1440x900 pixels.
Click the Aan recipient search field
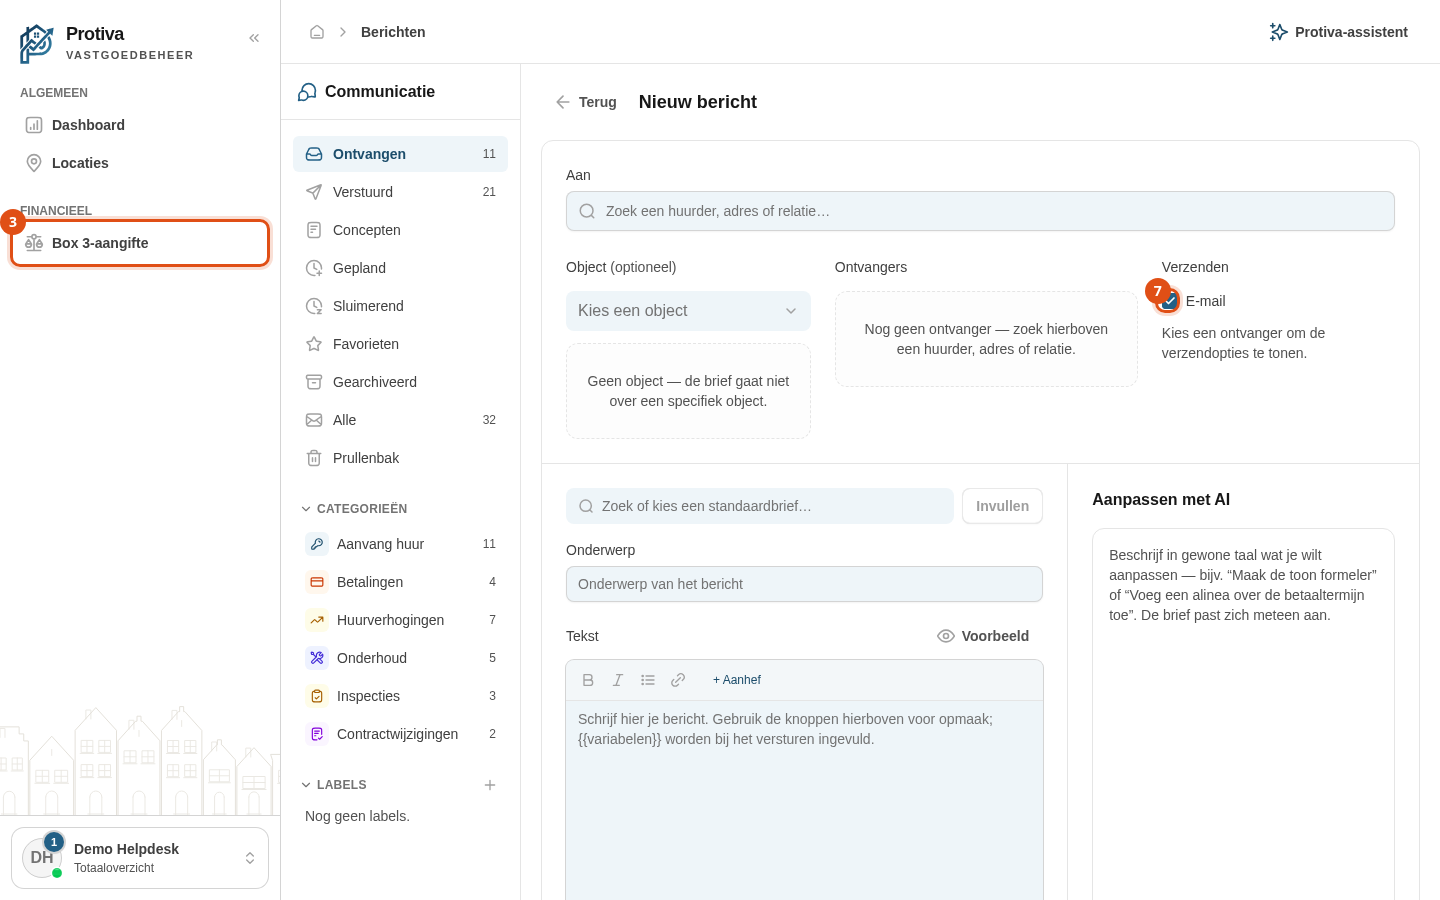[x=980, y=211]
